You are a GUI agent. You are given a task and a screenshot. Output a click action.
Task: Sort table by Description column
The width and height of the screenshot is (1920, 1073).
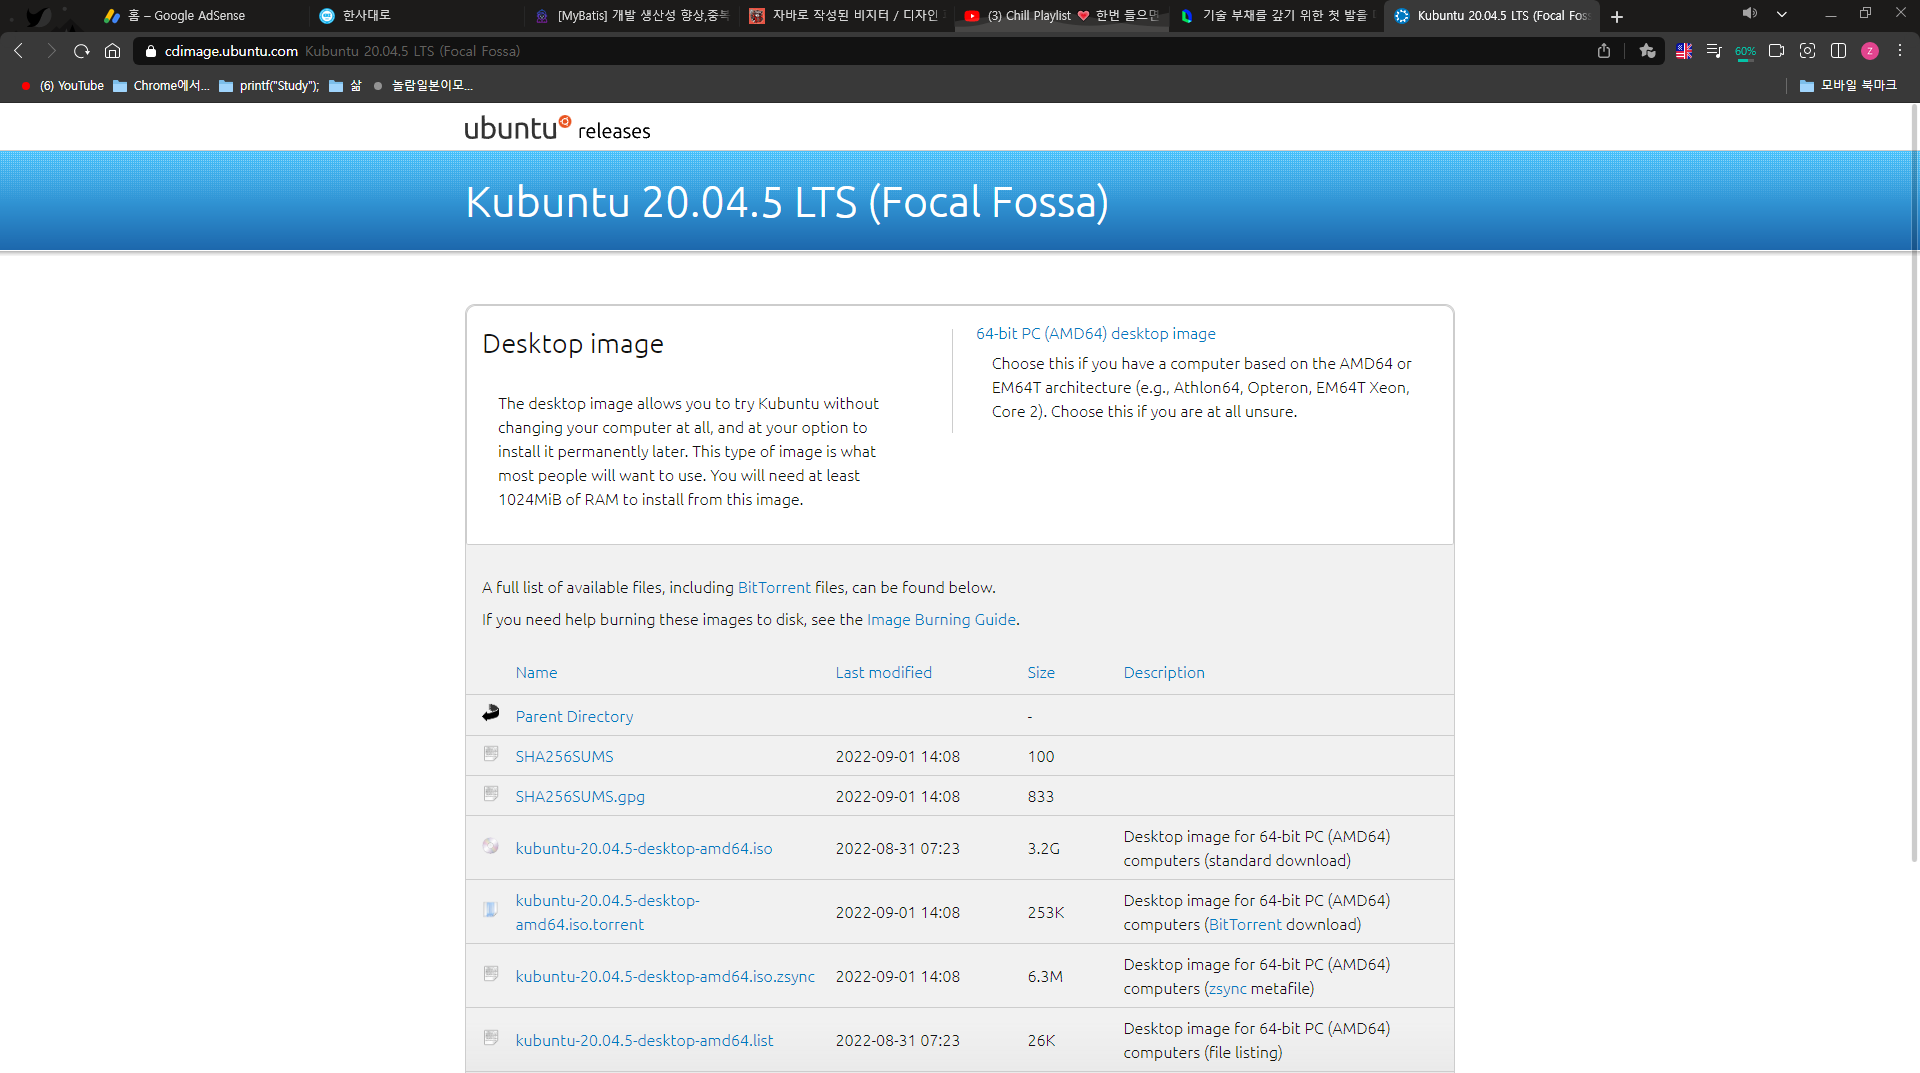click(x=1164, y=672)
